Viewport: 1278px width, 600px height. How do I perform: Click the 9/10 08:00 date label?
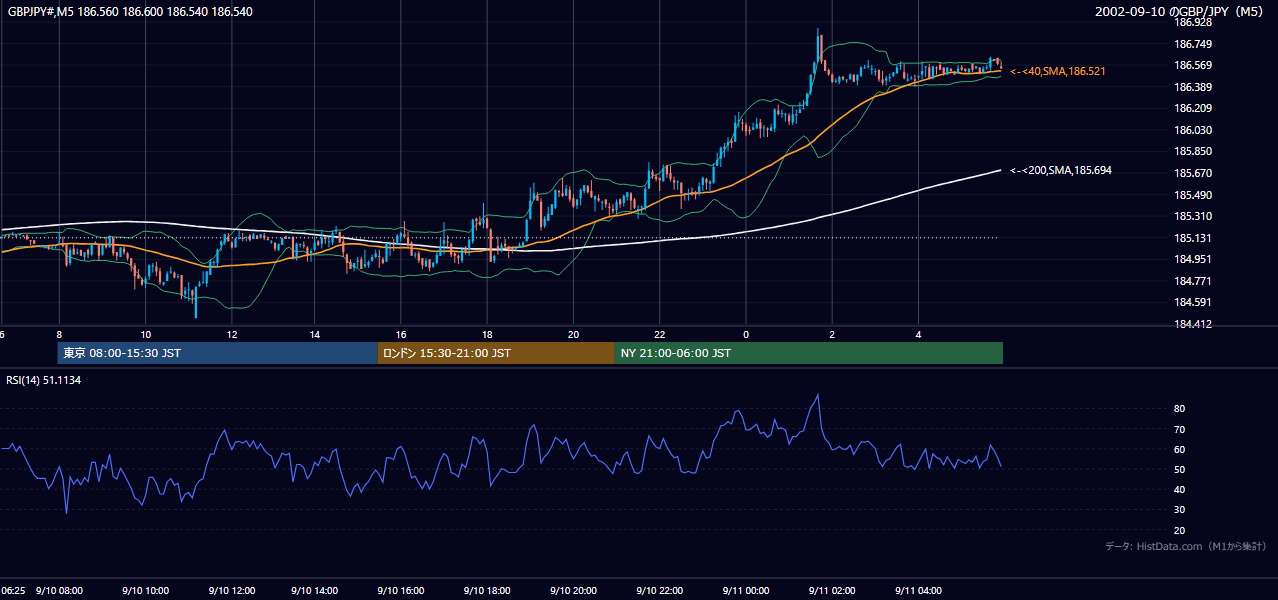pyautogui.click(x=59, y=591)
